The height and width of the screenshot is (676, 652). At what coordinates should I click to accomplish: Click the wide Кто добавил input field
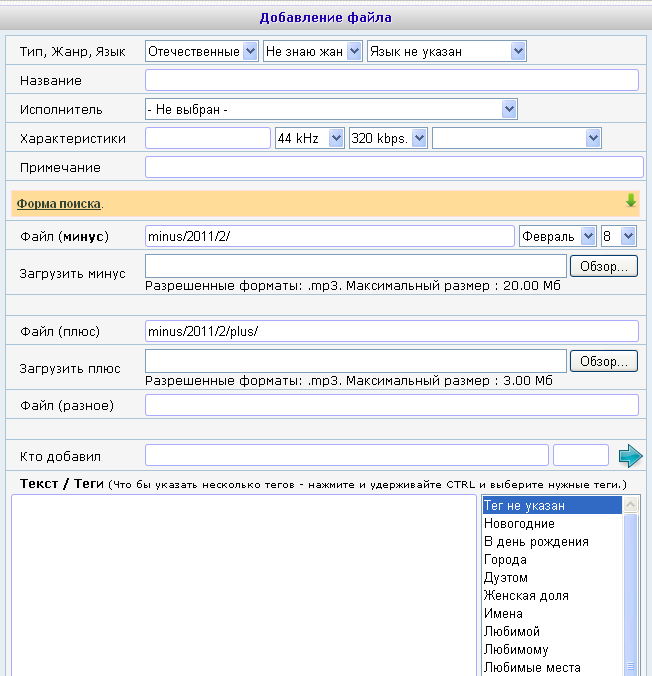(347, 455)
